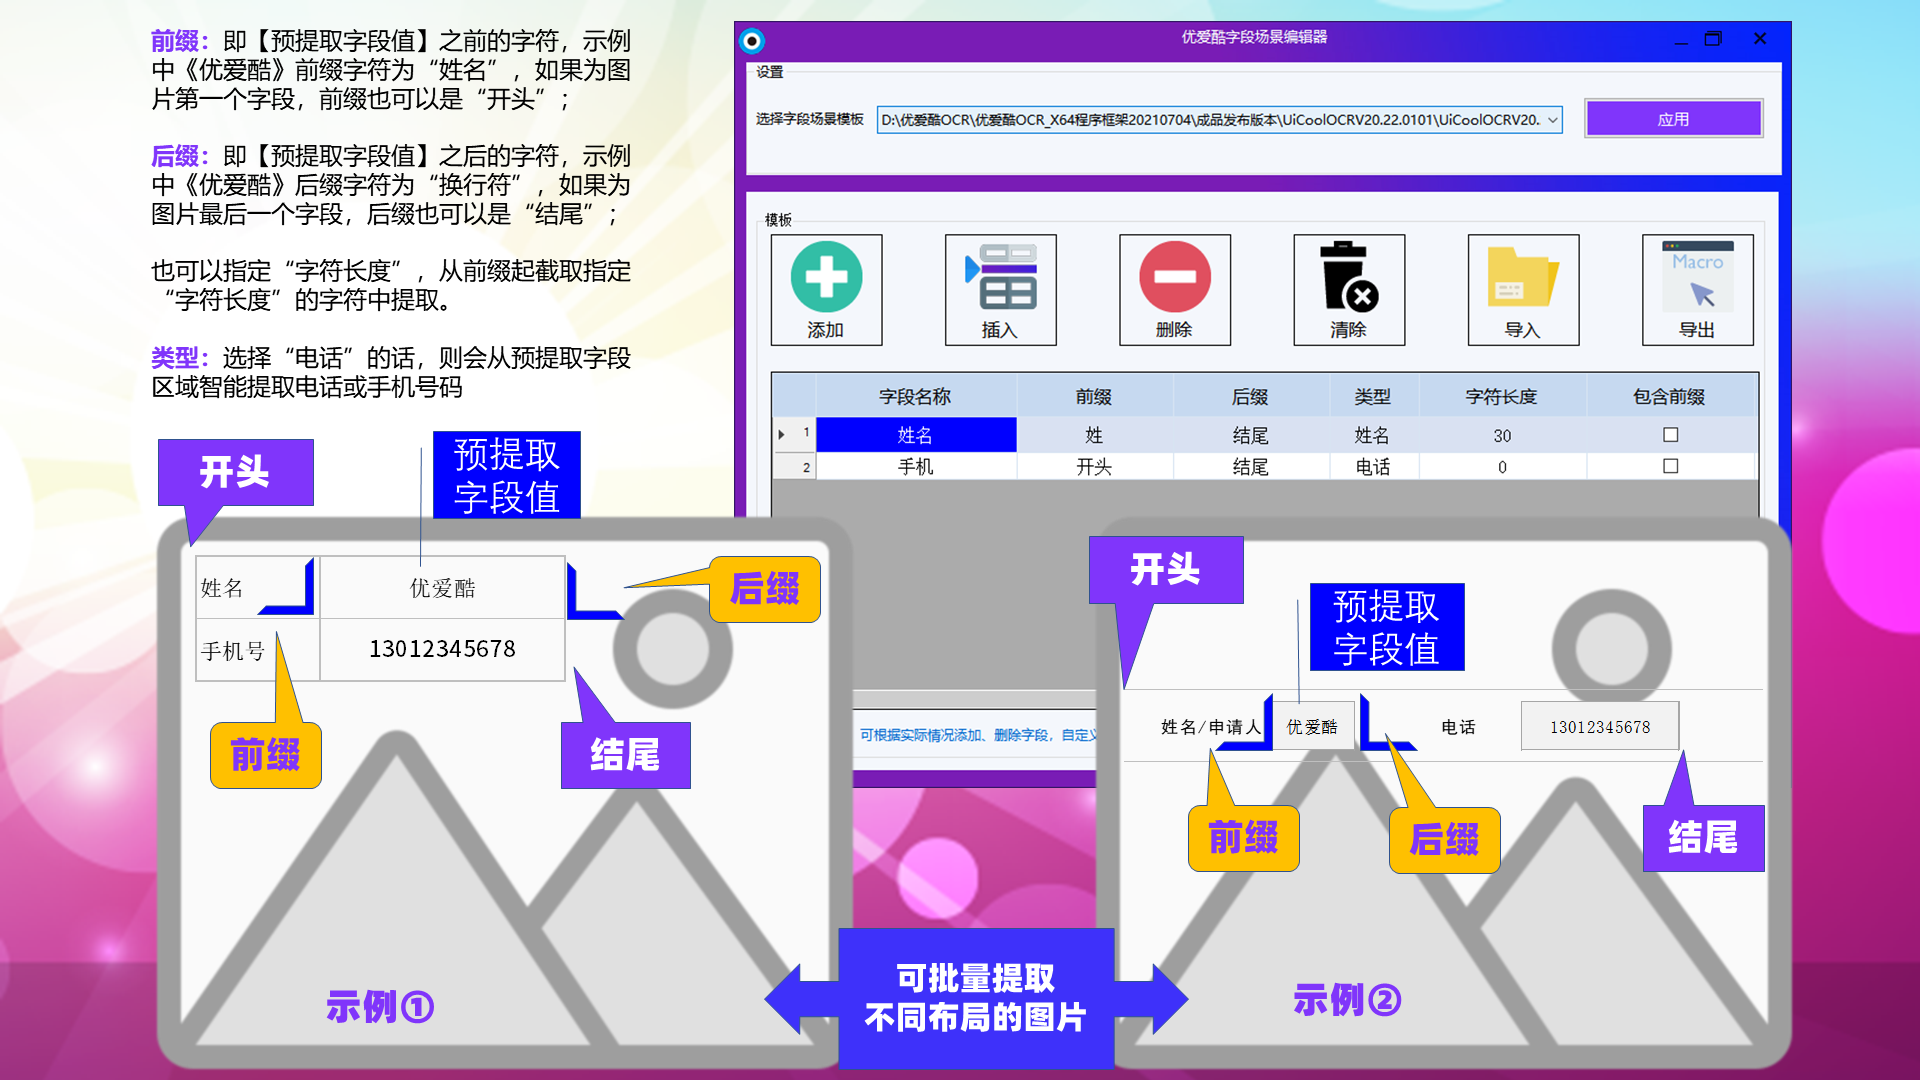
Task: Select the 手机 field name cell
Action: pos(915,467)
